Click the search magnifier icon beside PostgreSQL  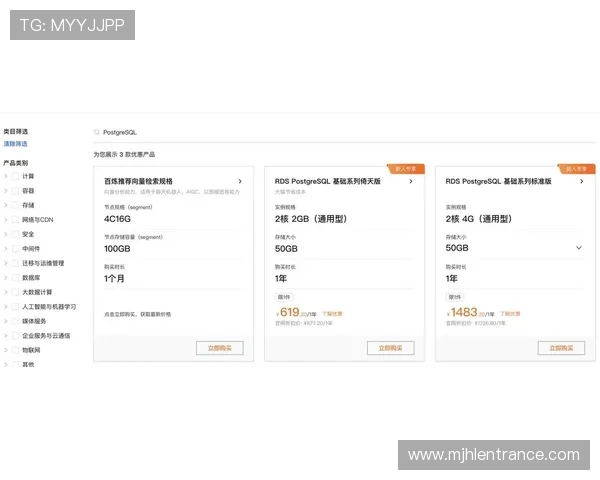pos(97,132)
